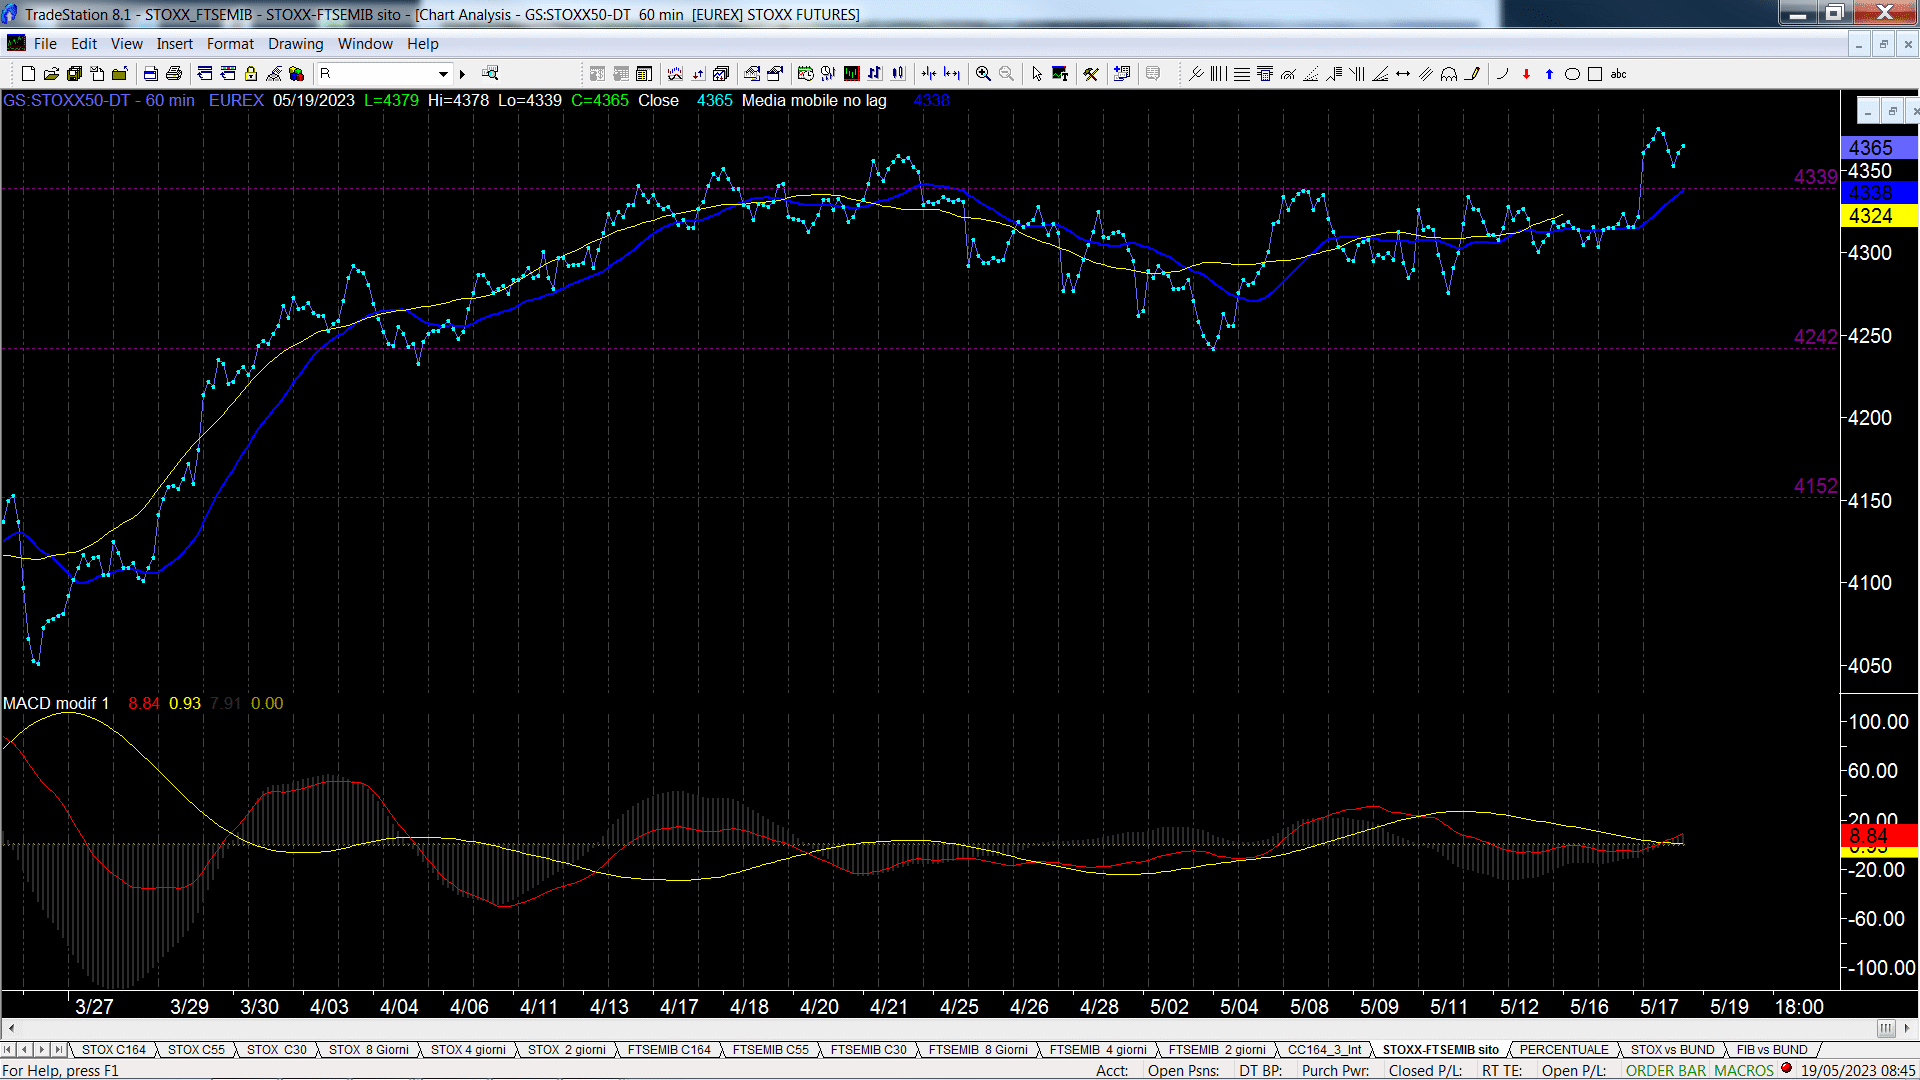Click the horizontal scrollbar right arrow

tap(1907, 1028)
